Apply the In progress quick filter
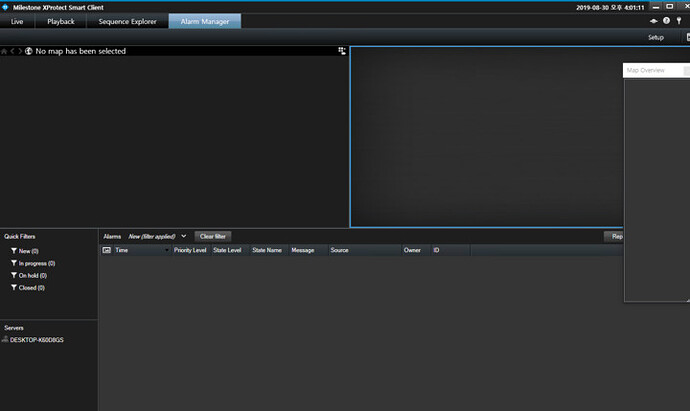690x411 pixels. click(36, 263)
